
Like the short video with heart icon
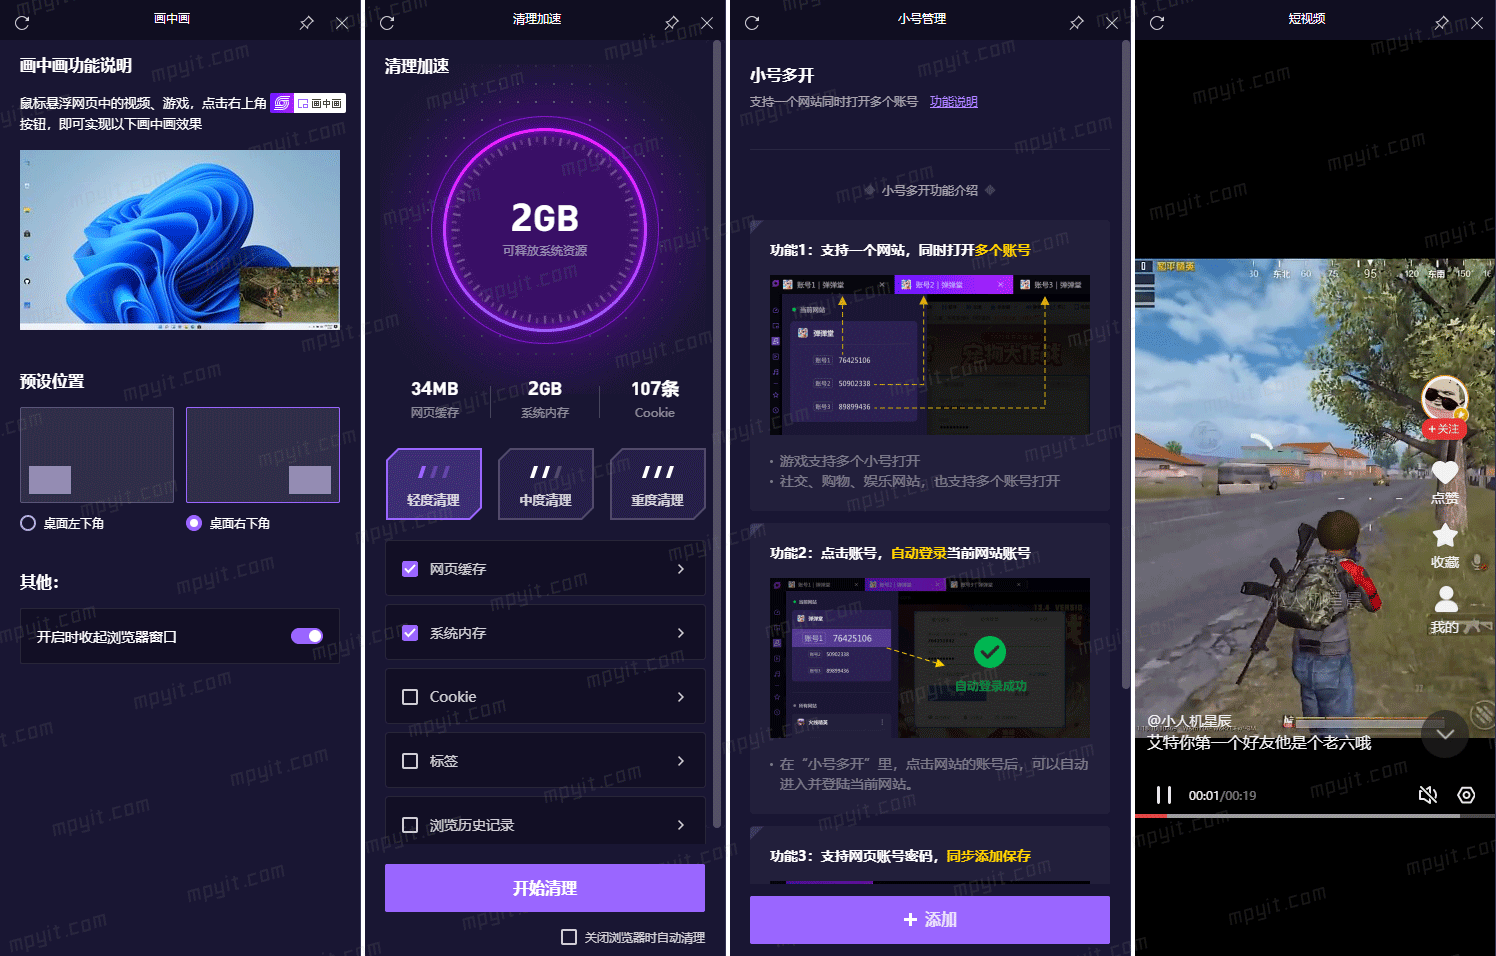coord(1445,472)
